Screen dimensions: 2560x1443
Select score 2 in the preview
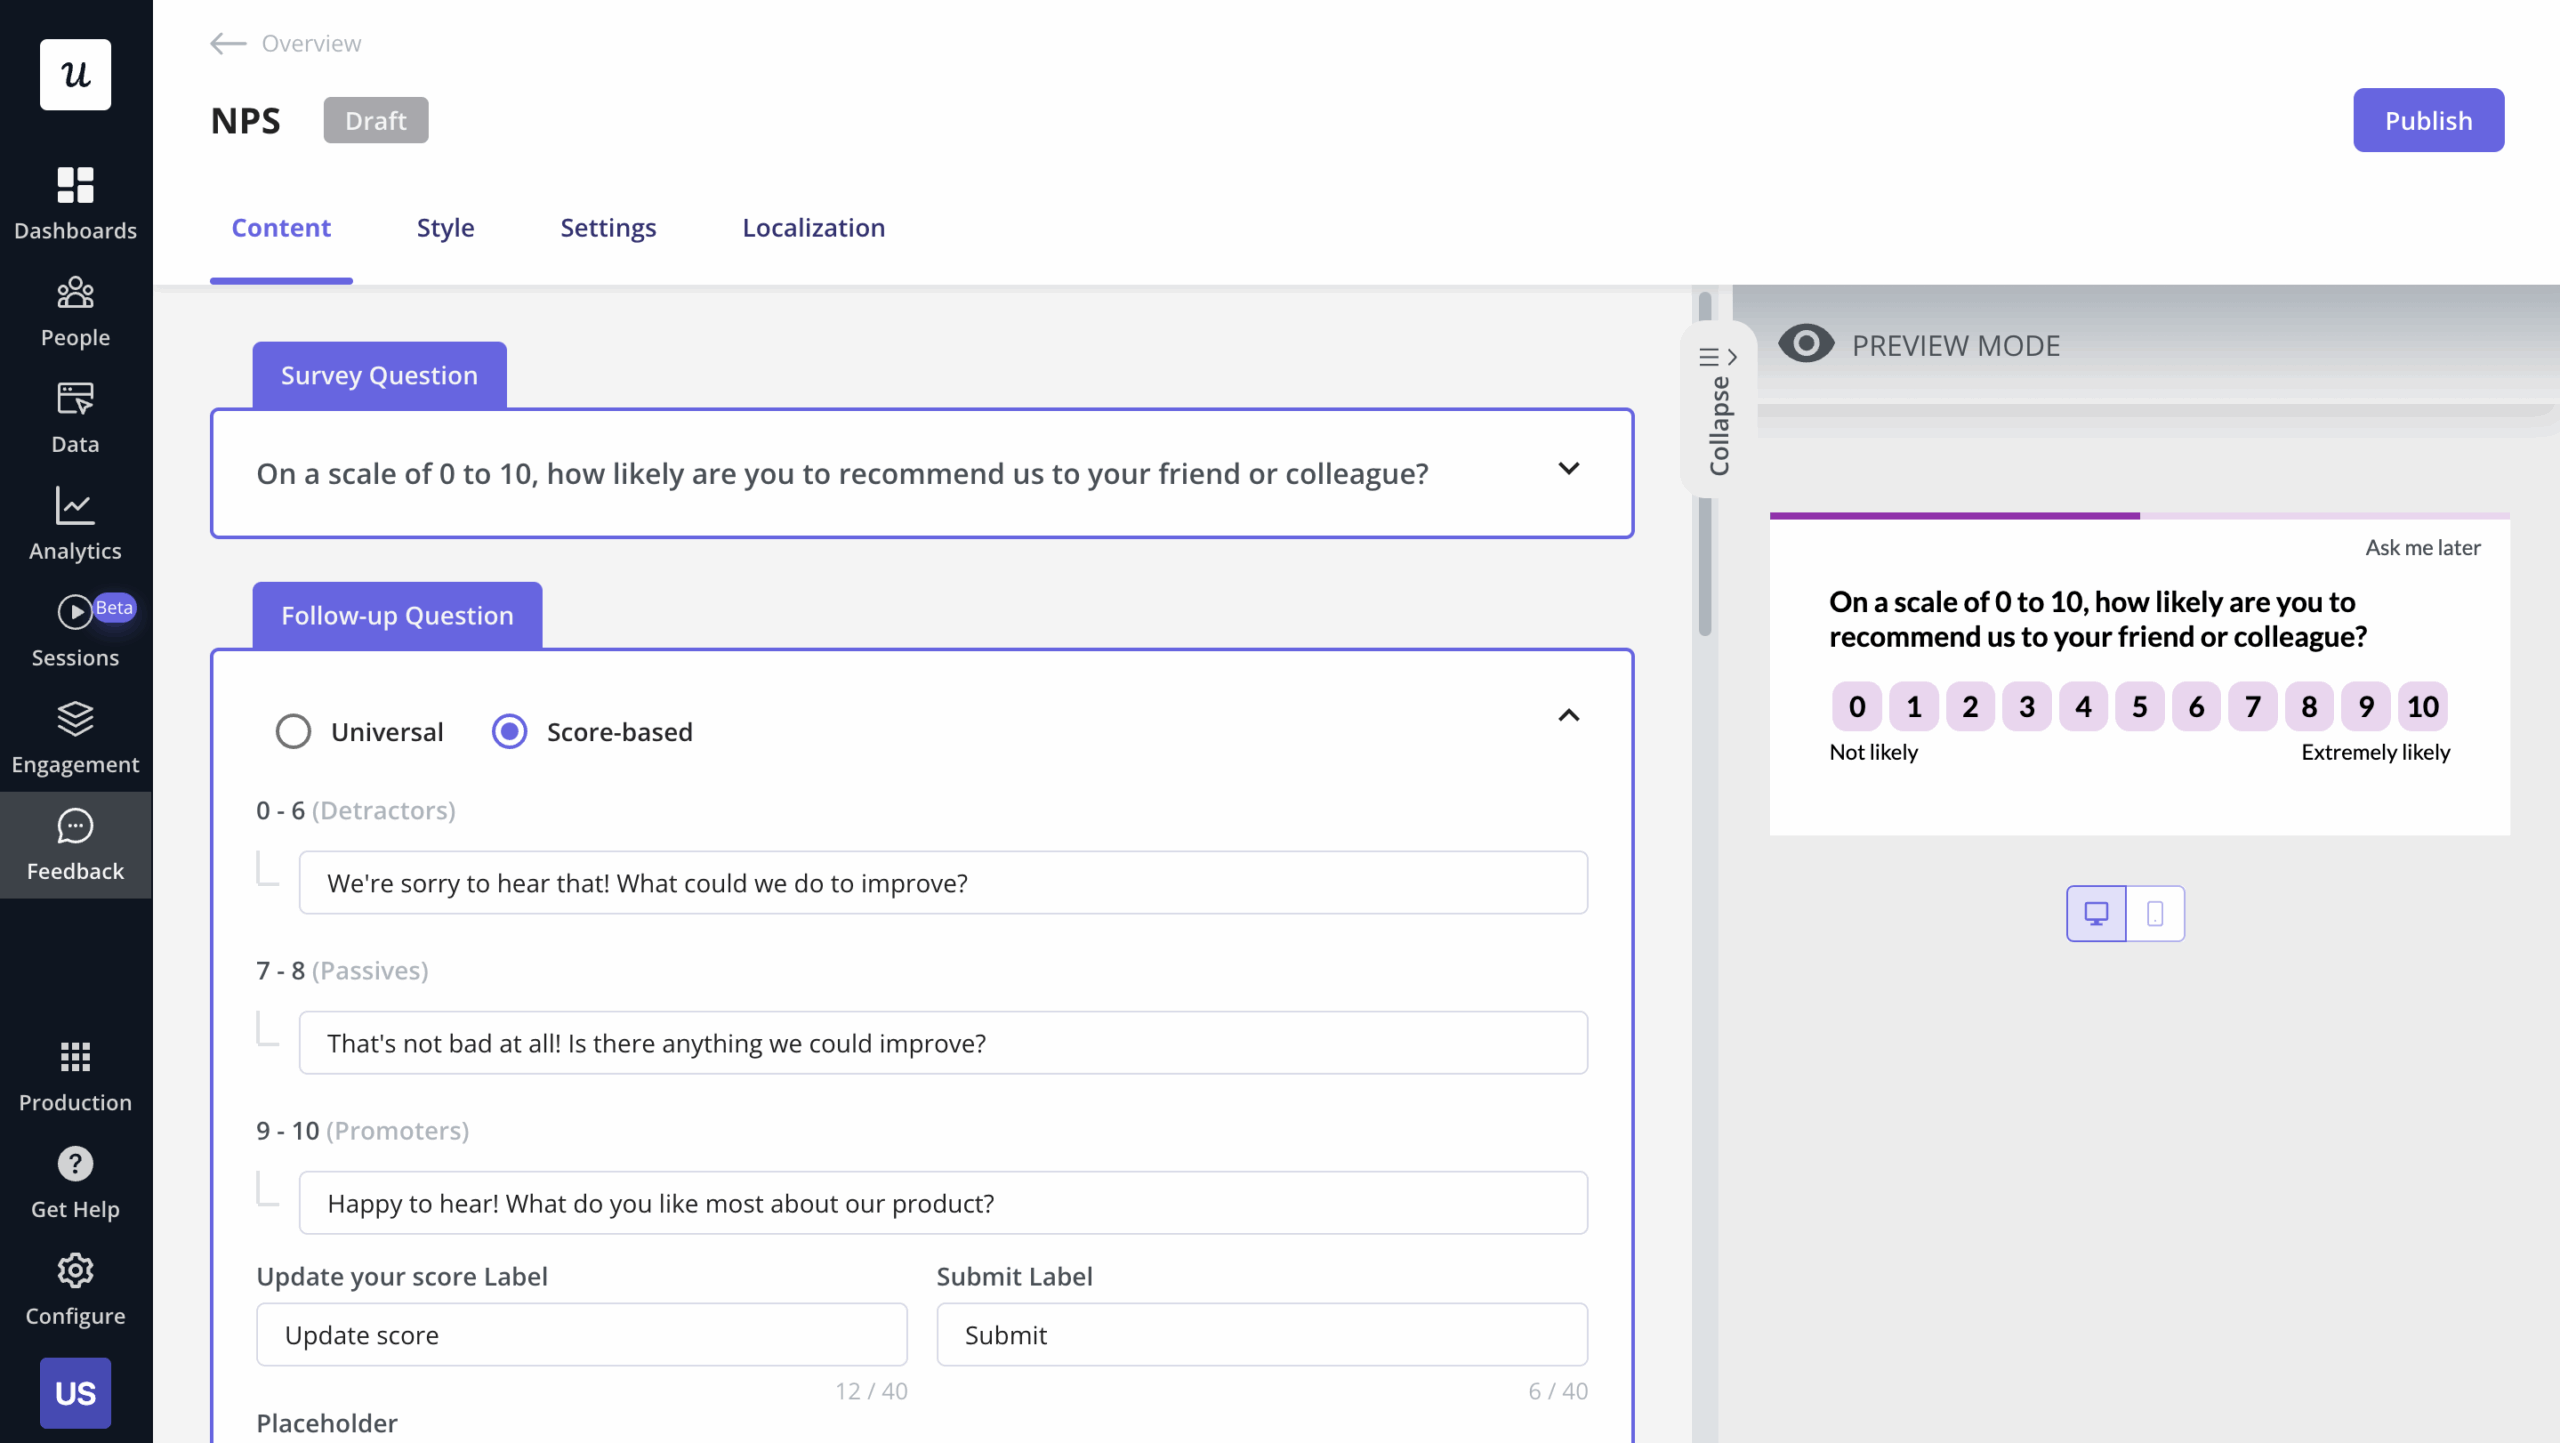[x=1970, y=707]
